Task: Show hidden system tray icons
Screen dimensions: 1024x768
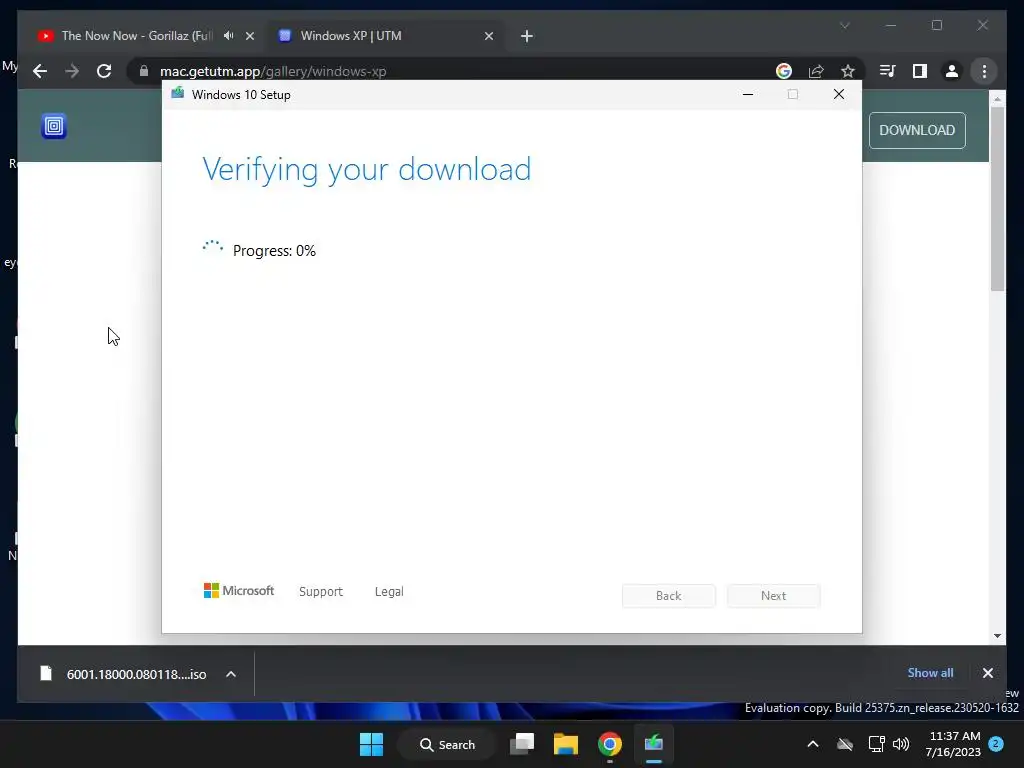Action: pyautogui.click(x=812, y=744)
